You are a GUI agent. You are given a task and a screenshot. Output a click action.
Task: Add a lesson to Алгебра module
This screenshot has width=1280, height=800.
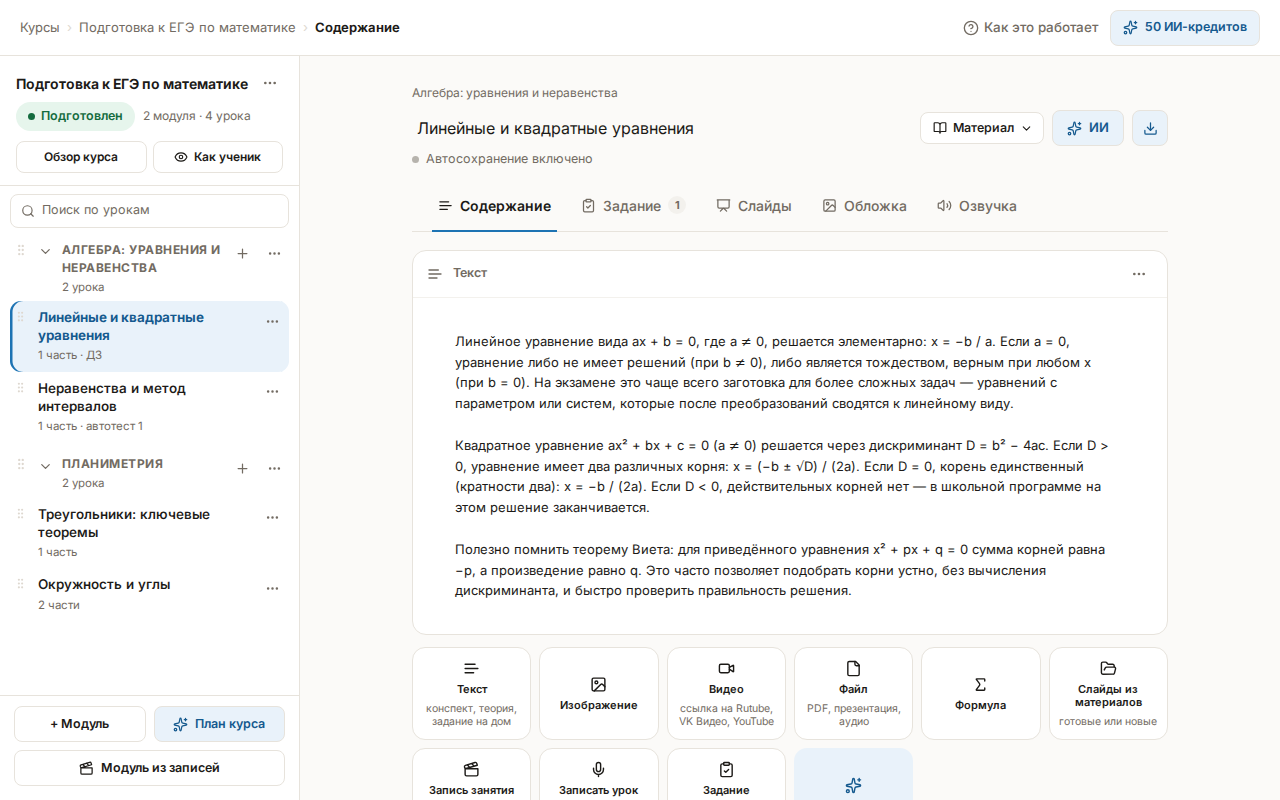242,254
